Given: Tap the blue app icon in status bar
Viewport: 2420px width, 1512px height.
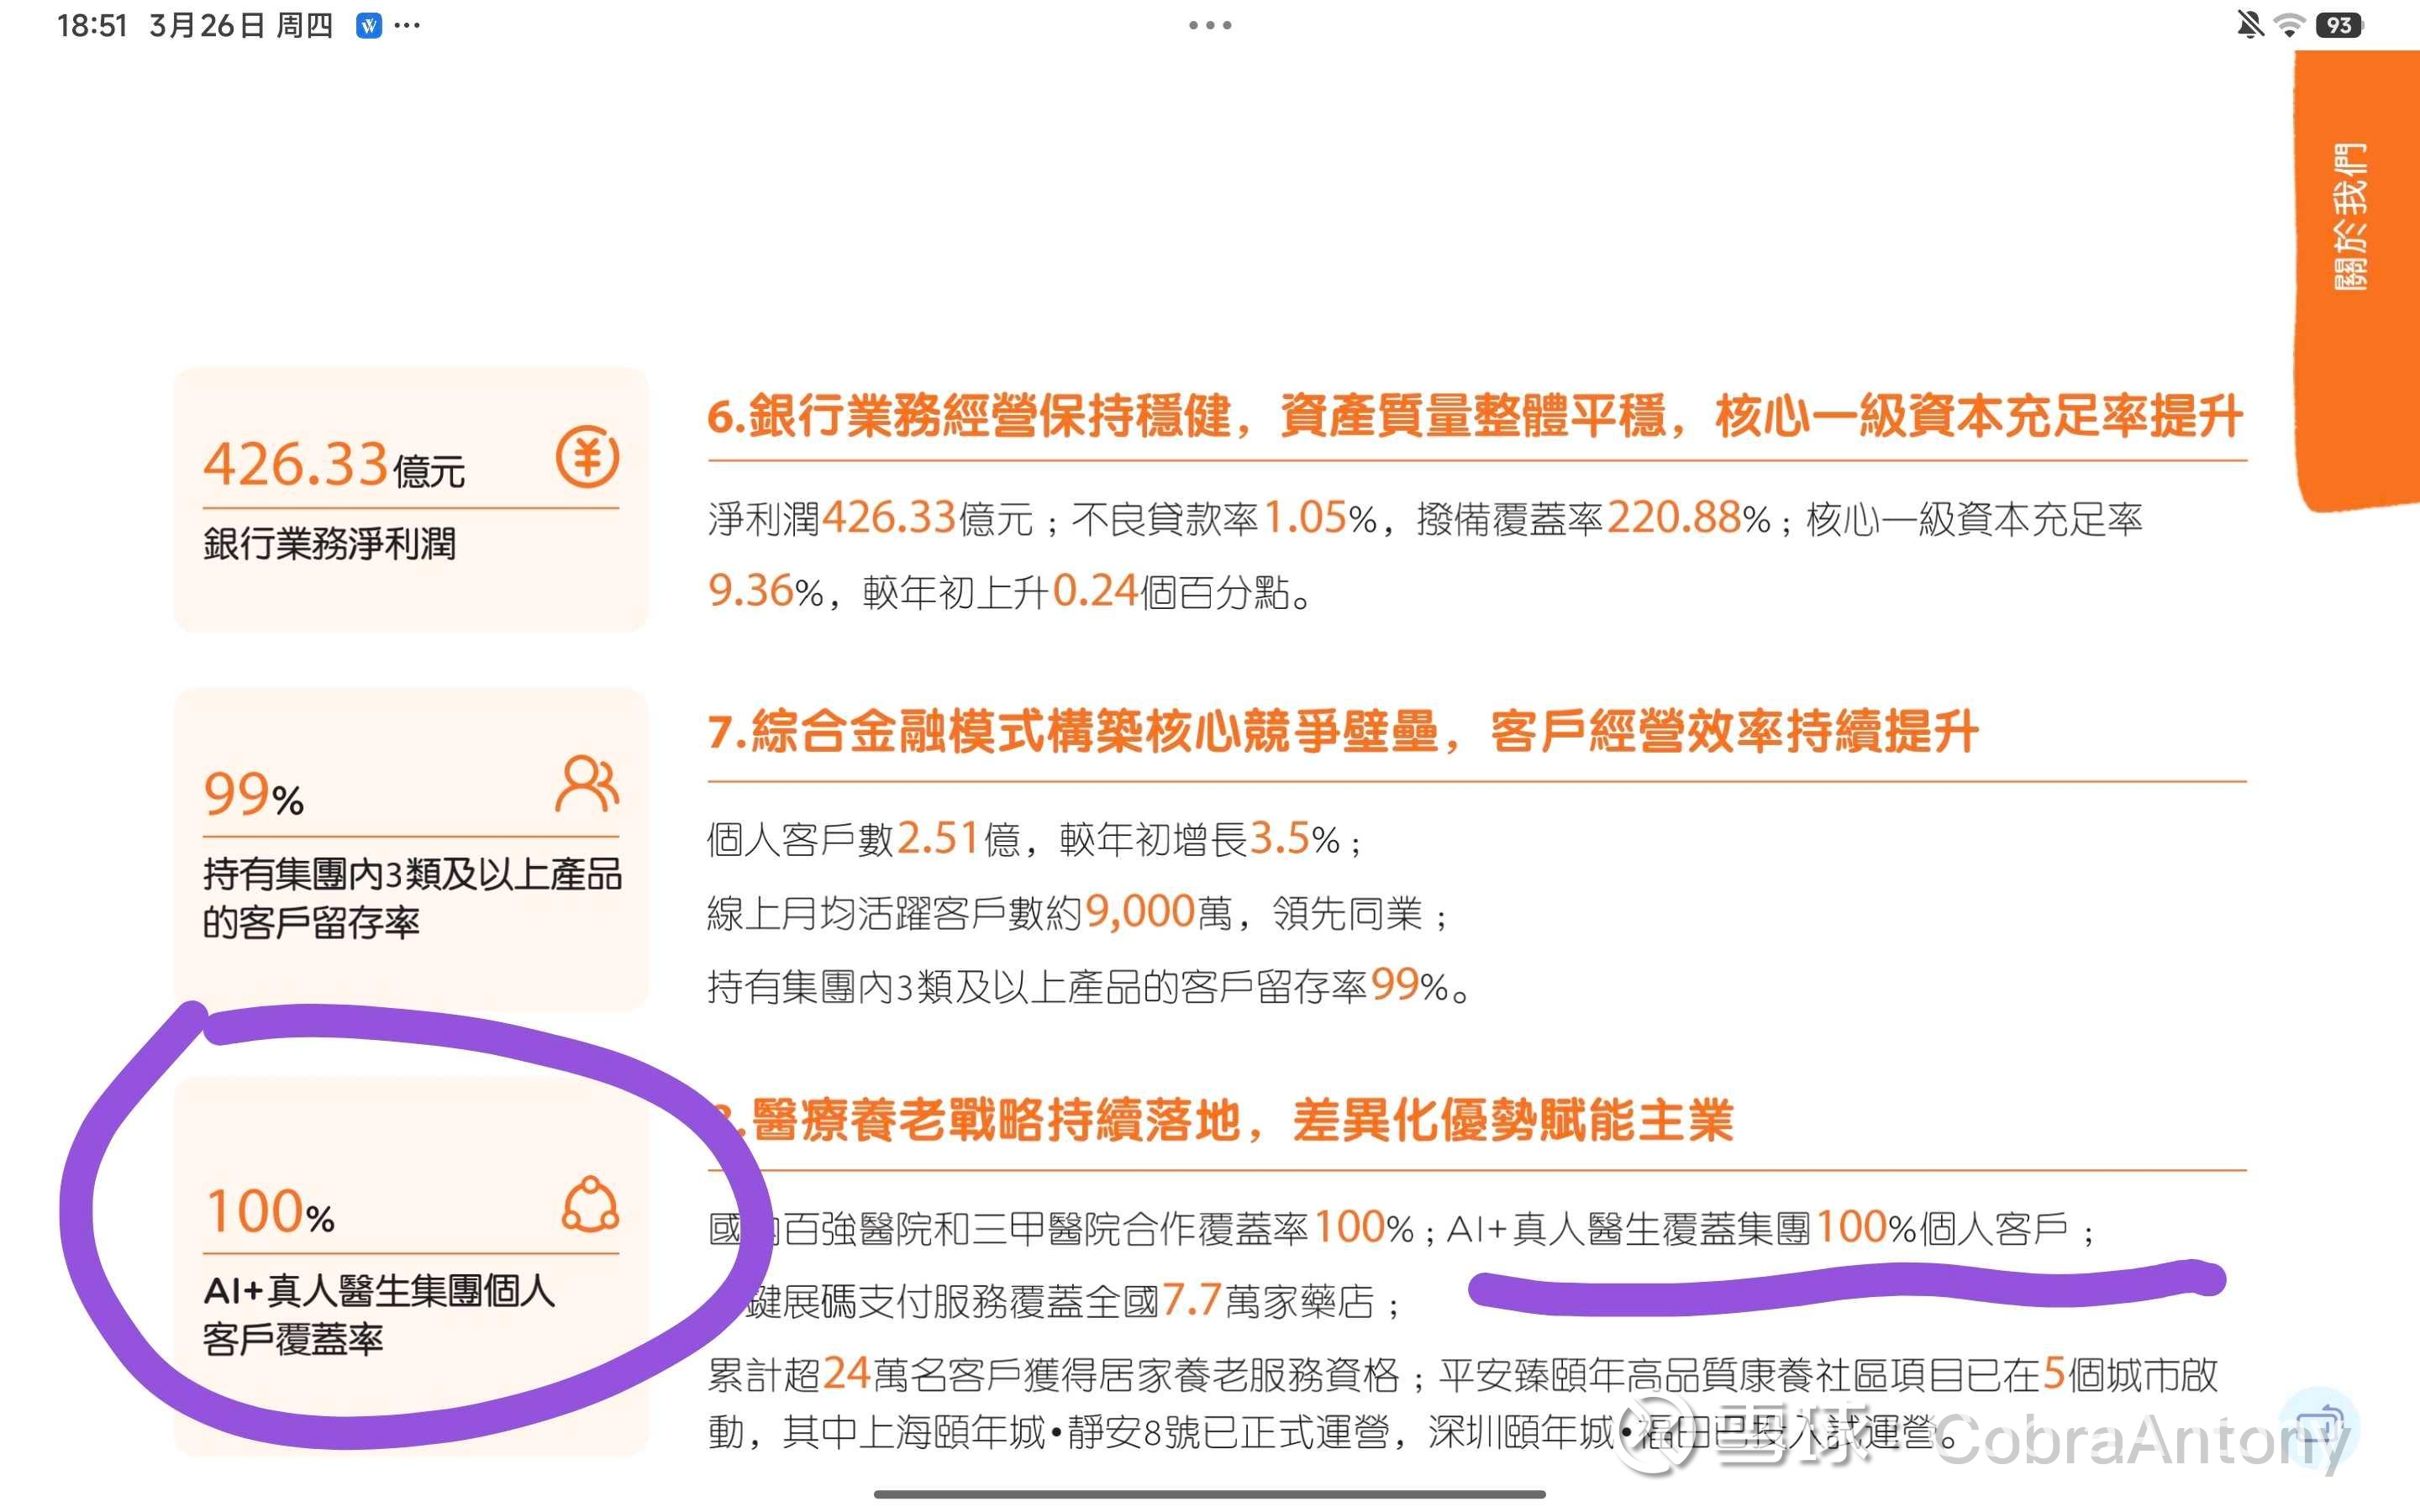Looking at the screenshot, I should [x=368, y=26].
